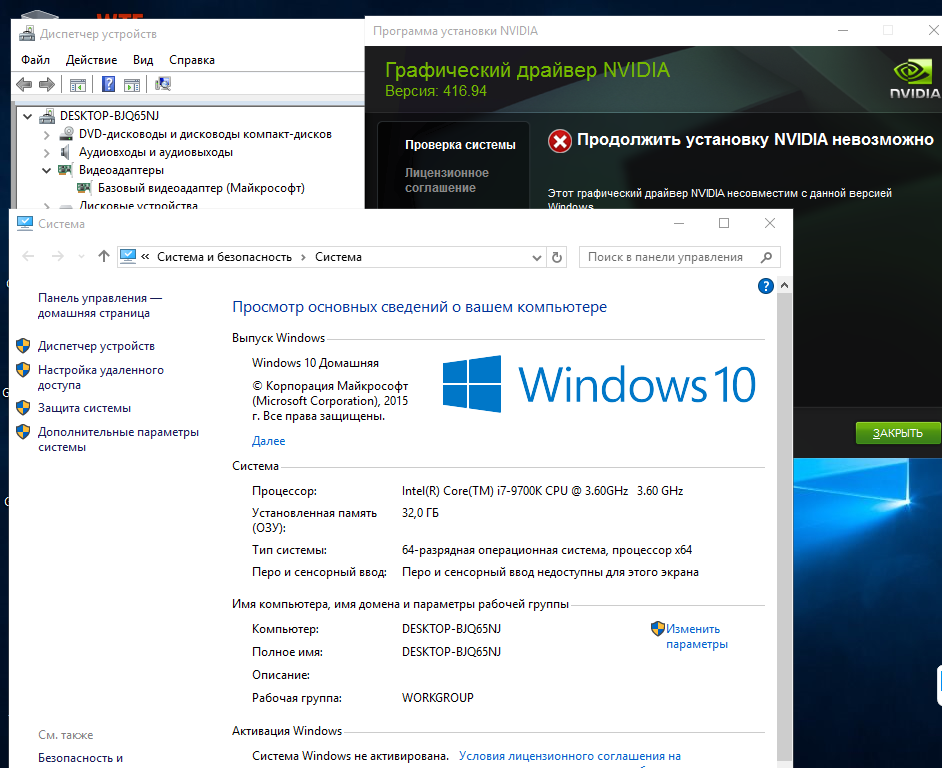Open address bar history dropdown
The width and height of the screenshot is (942, 768).
click(x=536, y=258)
